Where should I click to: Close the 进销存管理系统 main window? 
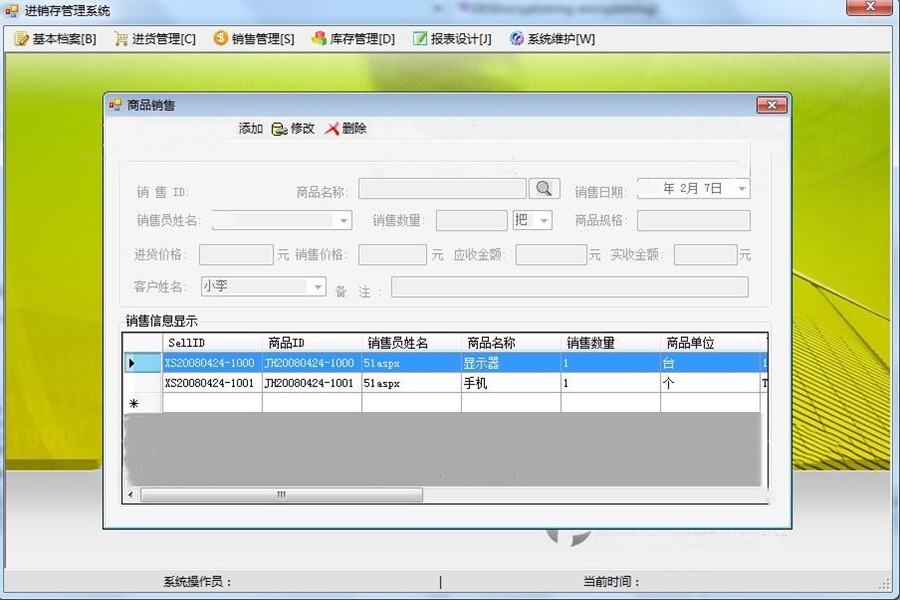click(870, 6)
